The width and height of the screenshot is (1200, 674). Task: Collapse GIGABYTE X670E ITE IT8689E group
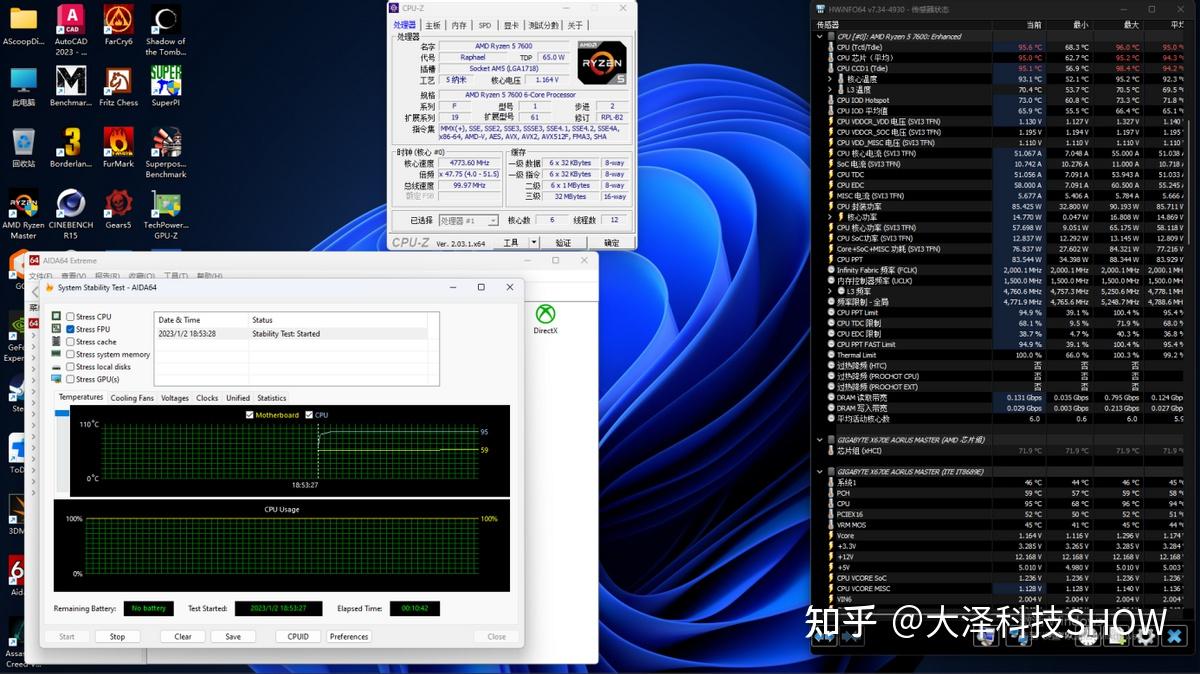tap(820, 471)
